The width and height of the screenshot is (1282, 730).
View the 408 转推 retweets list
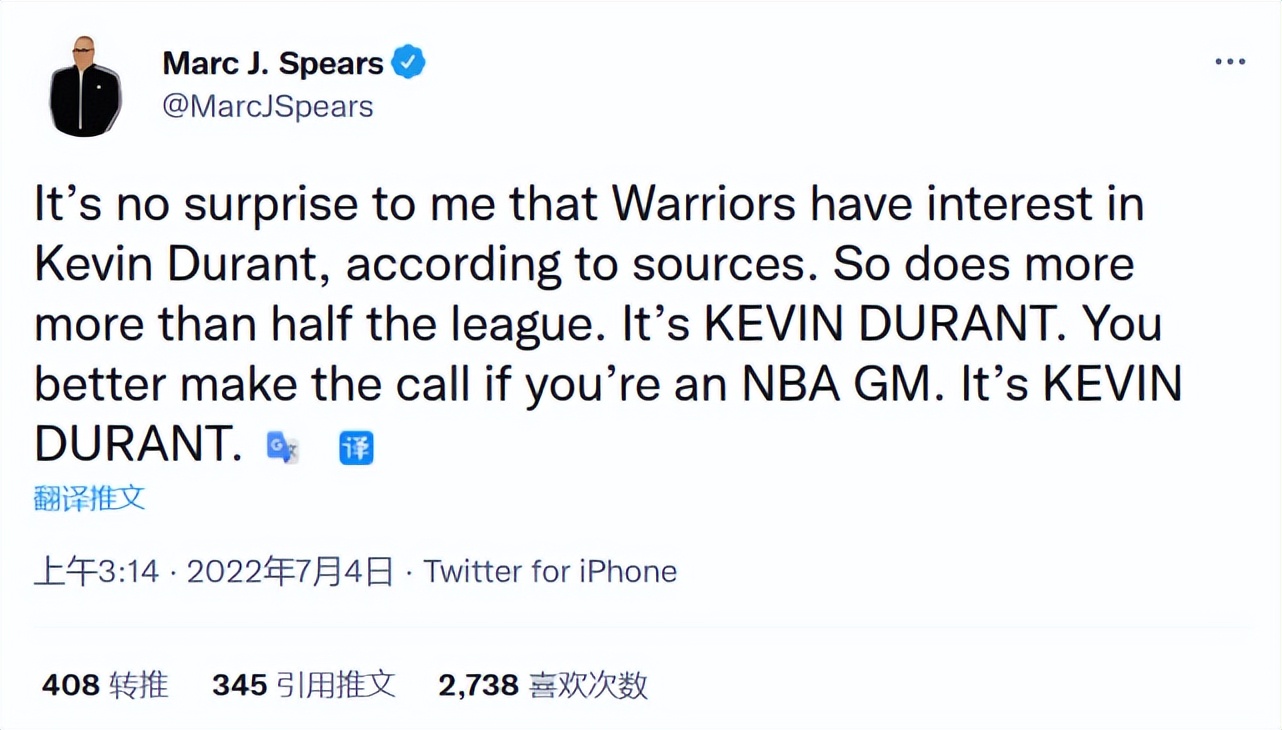click(105, 685)
